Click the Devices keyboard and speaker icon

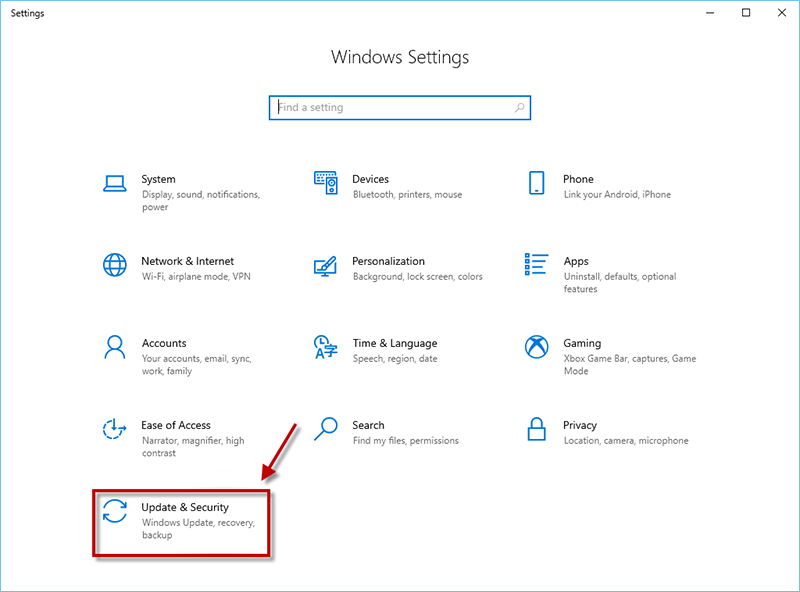326,183
